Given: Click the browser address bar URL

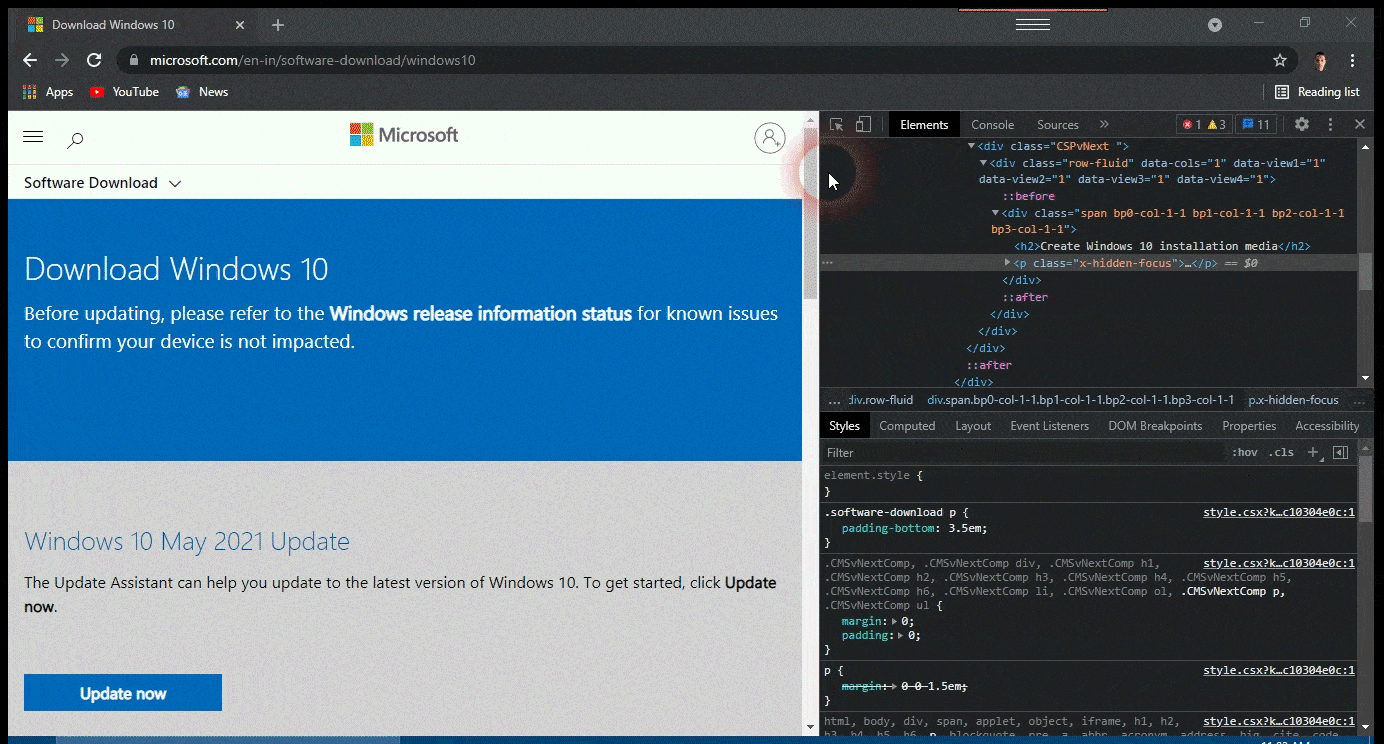Looking at the screenshot, I should click(x=312, y=60).
